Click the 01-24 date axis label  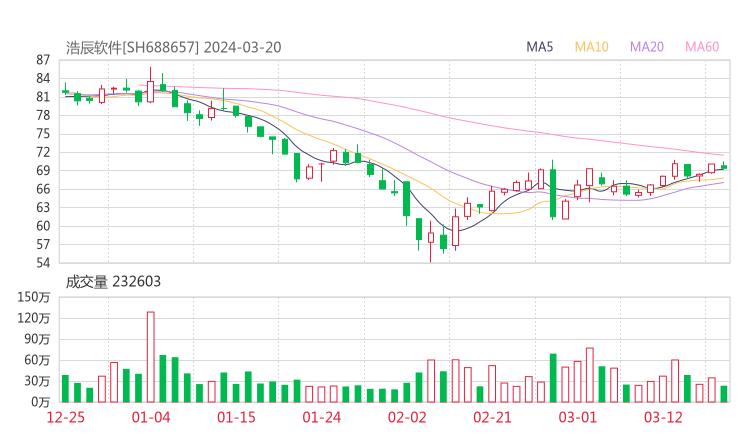[x=321, y=417]
